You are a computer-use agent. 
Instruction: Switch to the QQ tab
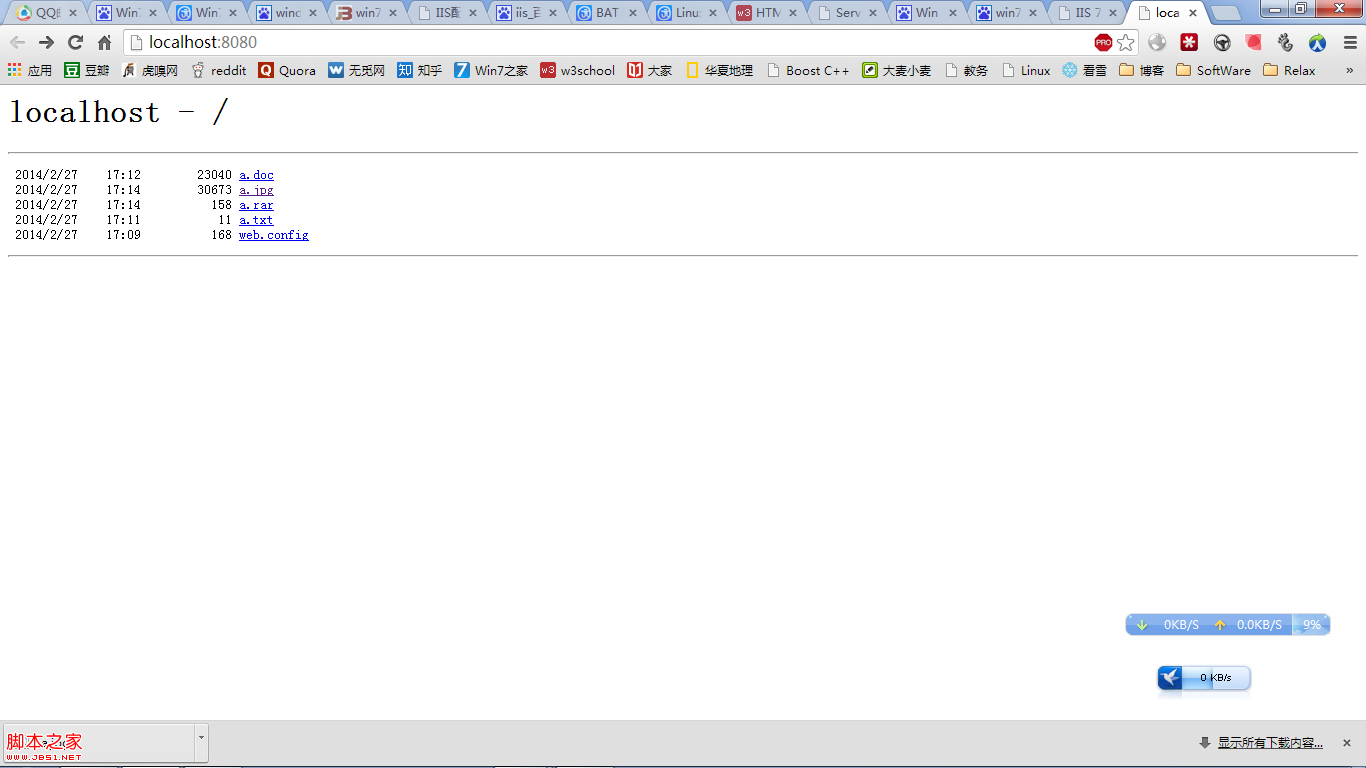[x=46, y=13]
